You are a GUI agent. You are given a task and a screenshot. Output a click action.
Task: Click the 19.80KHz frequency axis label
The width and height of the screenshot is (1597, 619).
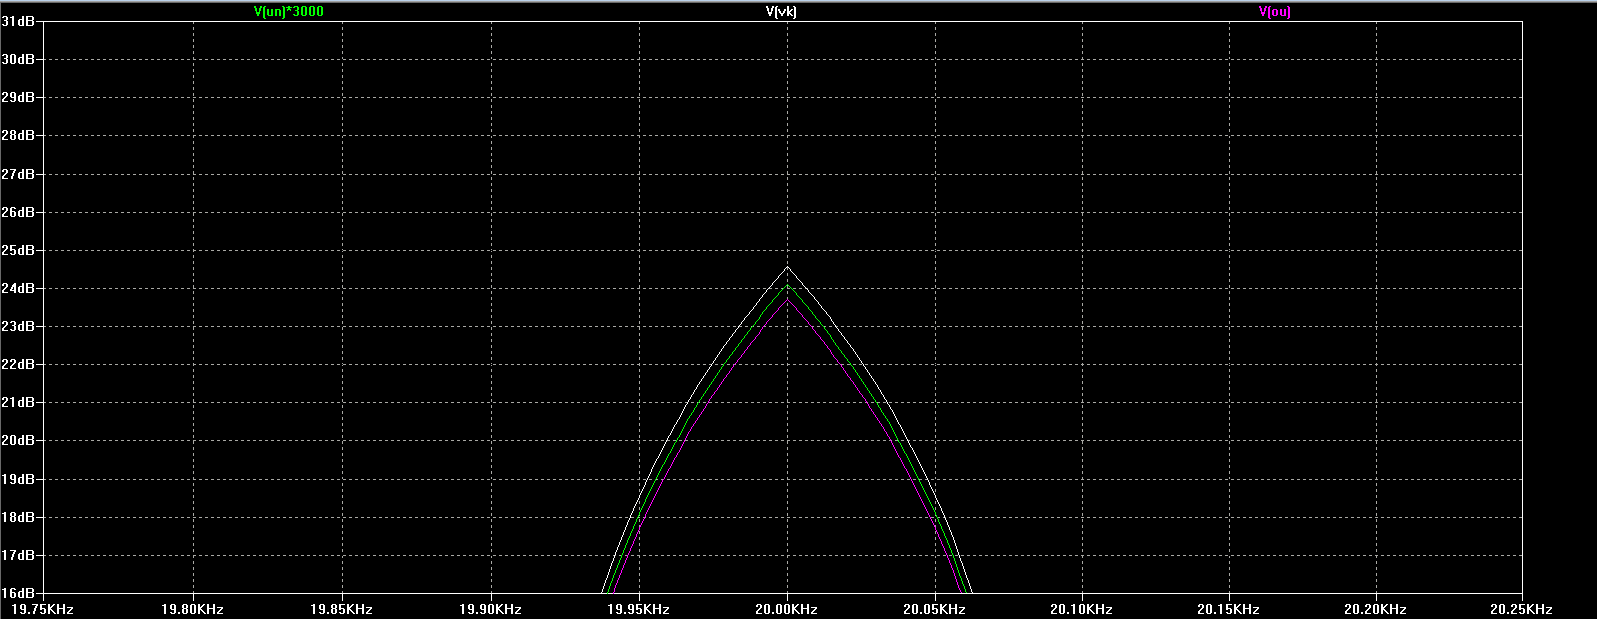coord(192,609)
